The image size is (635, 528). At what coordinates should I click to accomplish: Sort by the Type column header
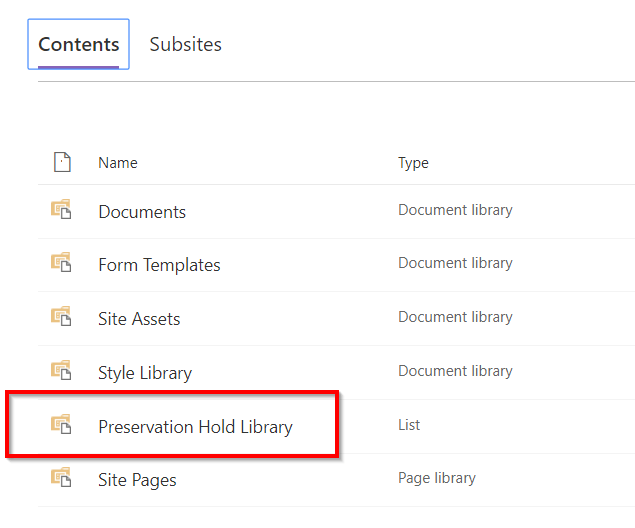tap(413, 163)
